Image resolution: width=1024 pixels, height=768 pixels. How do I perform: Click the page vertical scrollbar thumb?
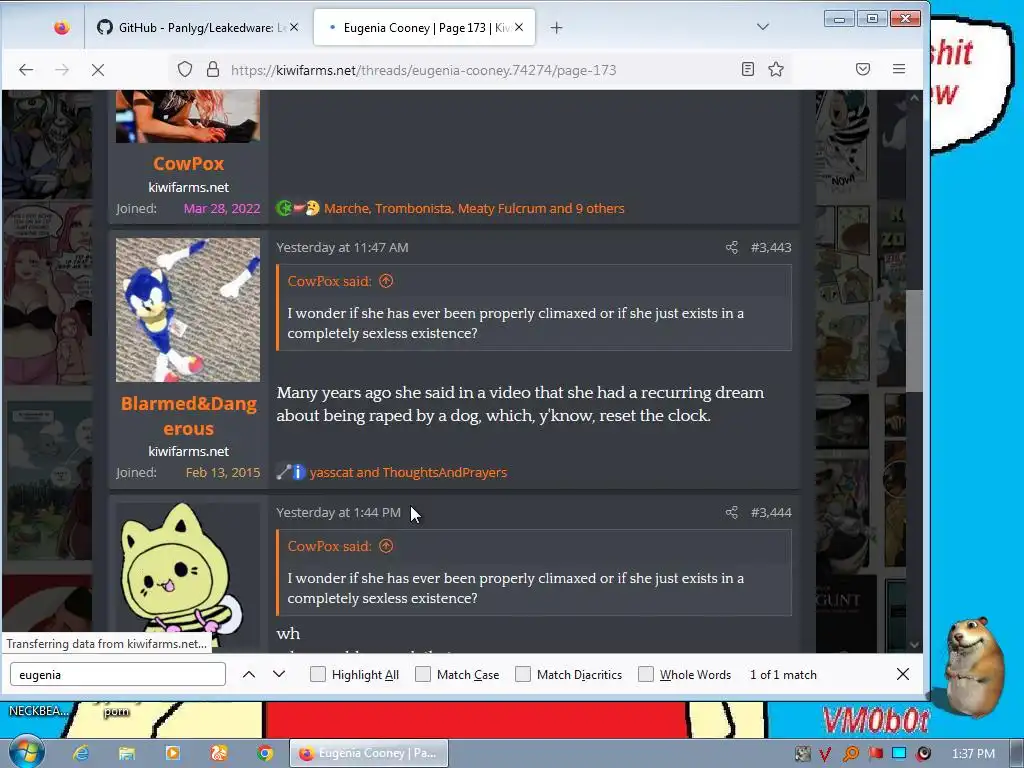914,341
